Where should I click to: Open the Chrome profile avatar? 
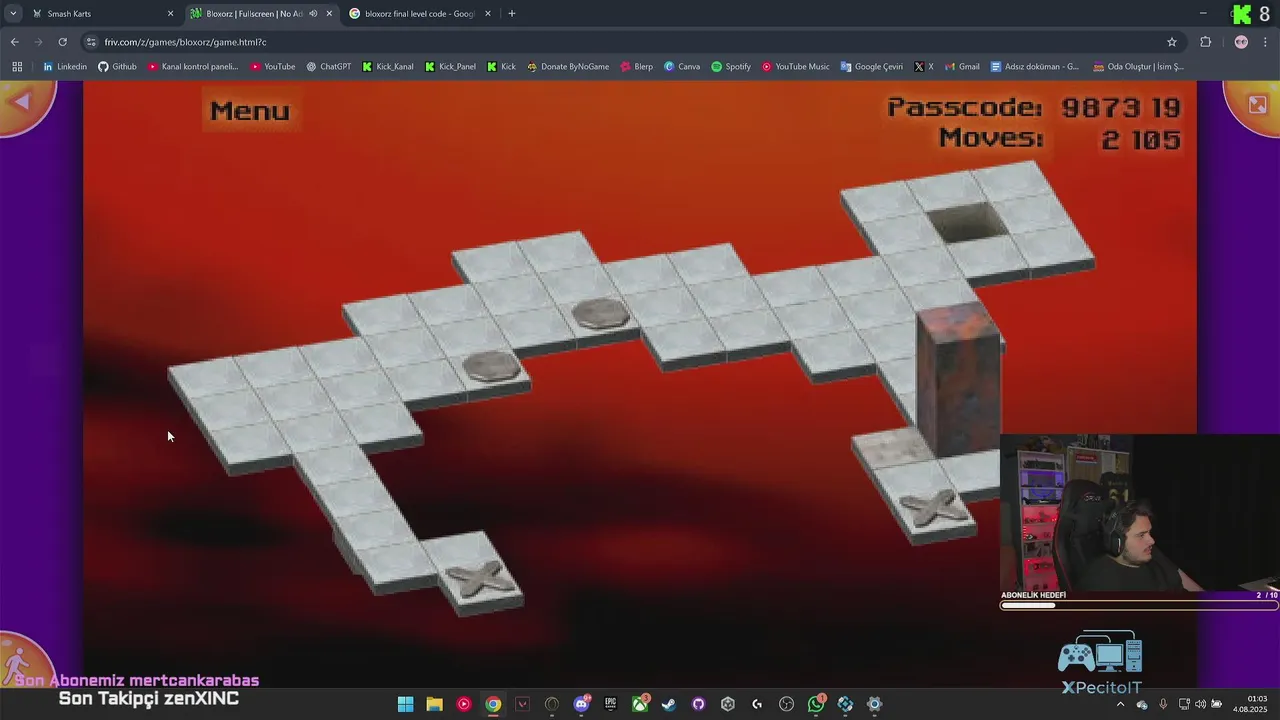point(1241,42)
